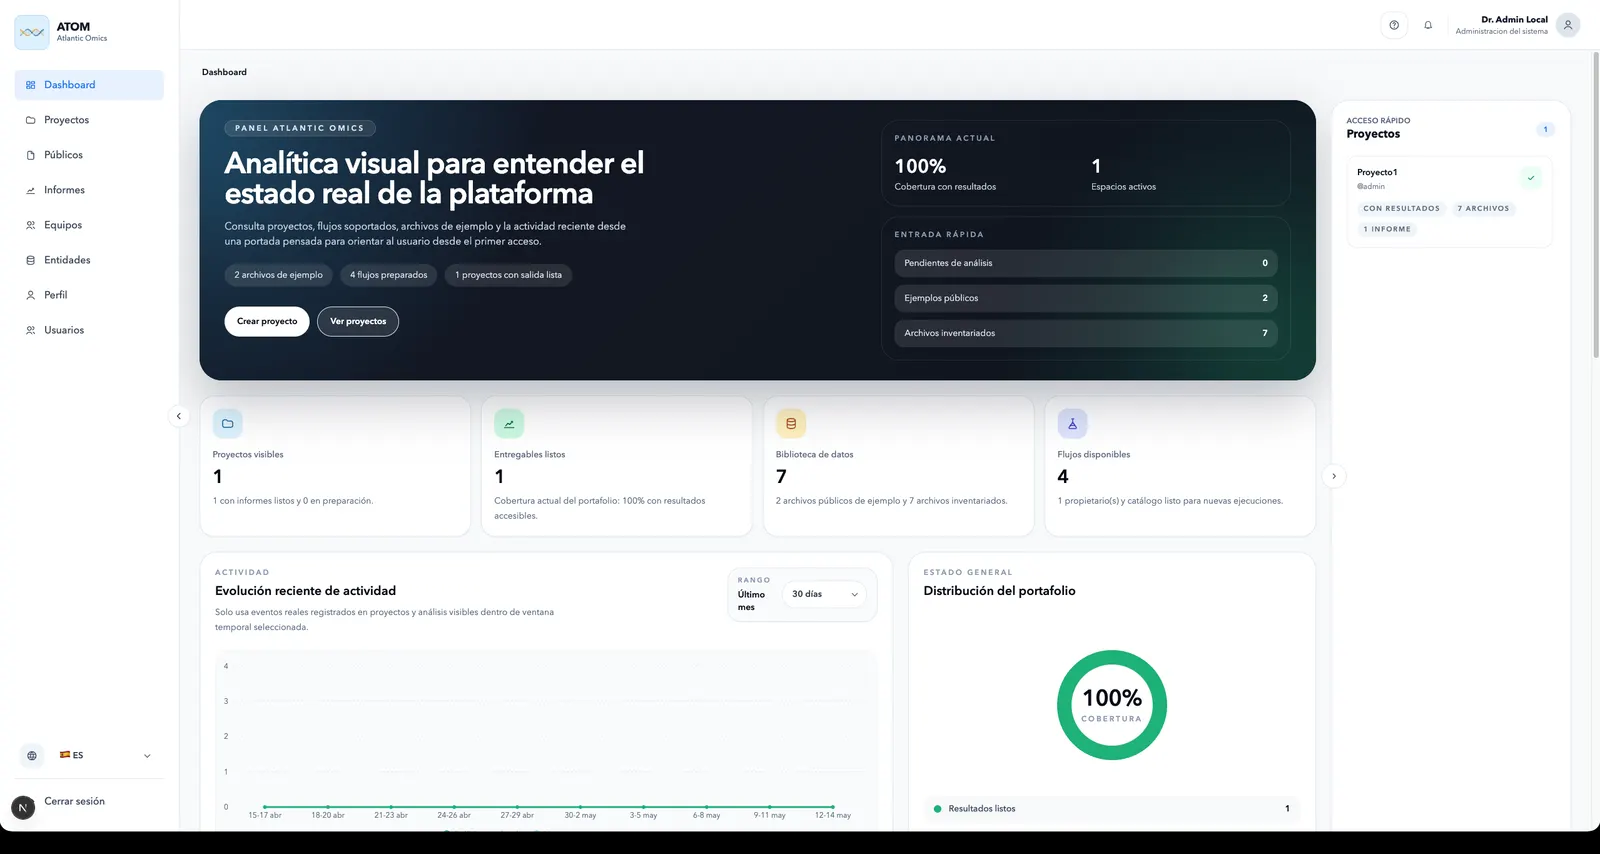Open the help question-mark icon in header
Image resolution: width=1600 pixels, height=854 pixels.
click(x=1394, y=25)
